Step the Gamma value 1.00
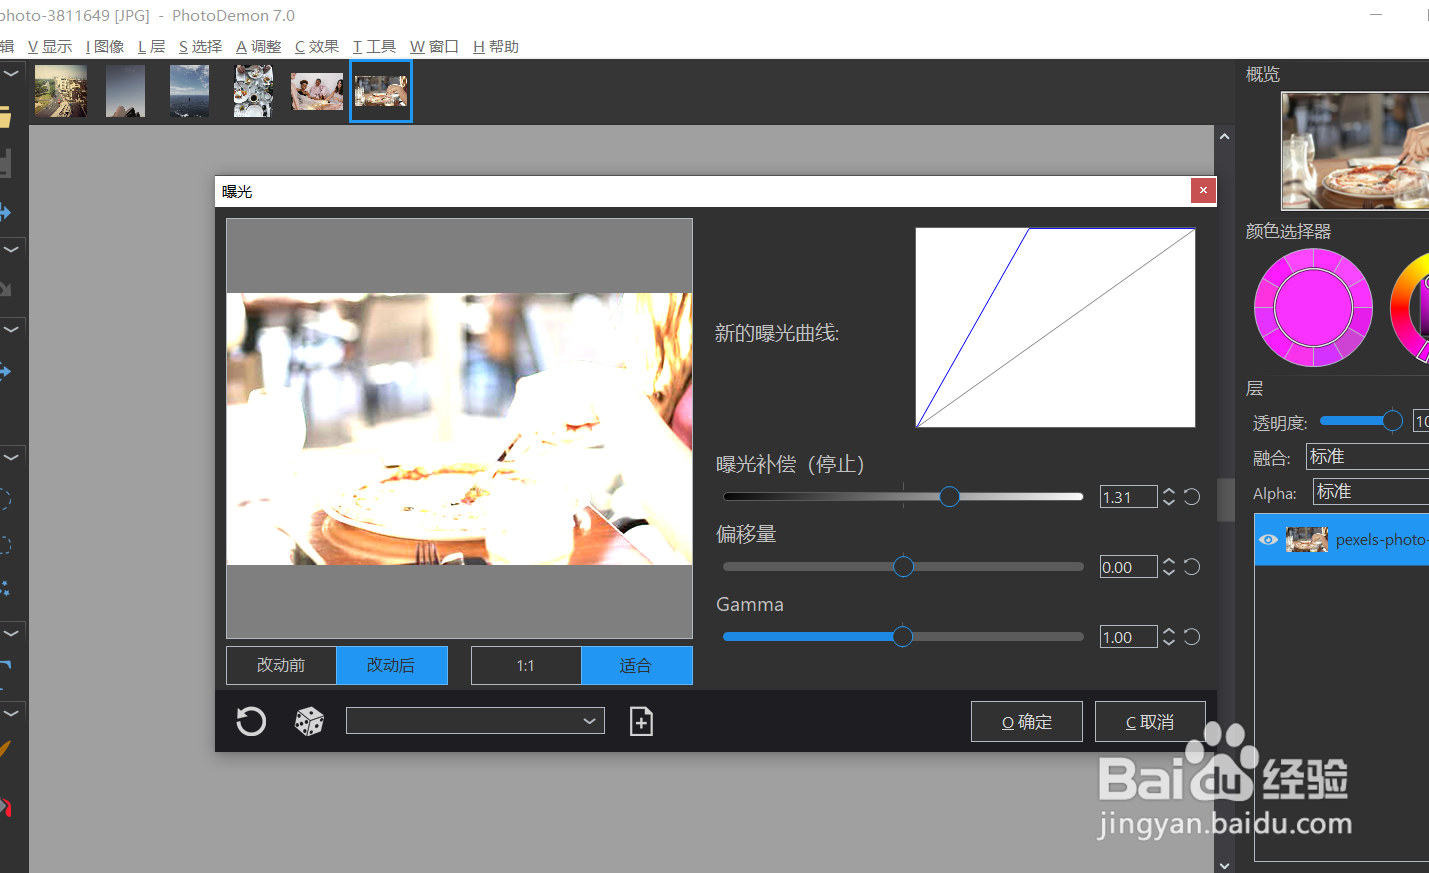 pyautogui.click(x=1169, y=637)
